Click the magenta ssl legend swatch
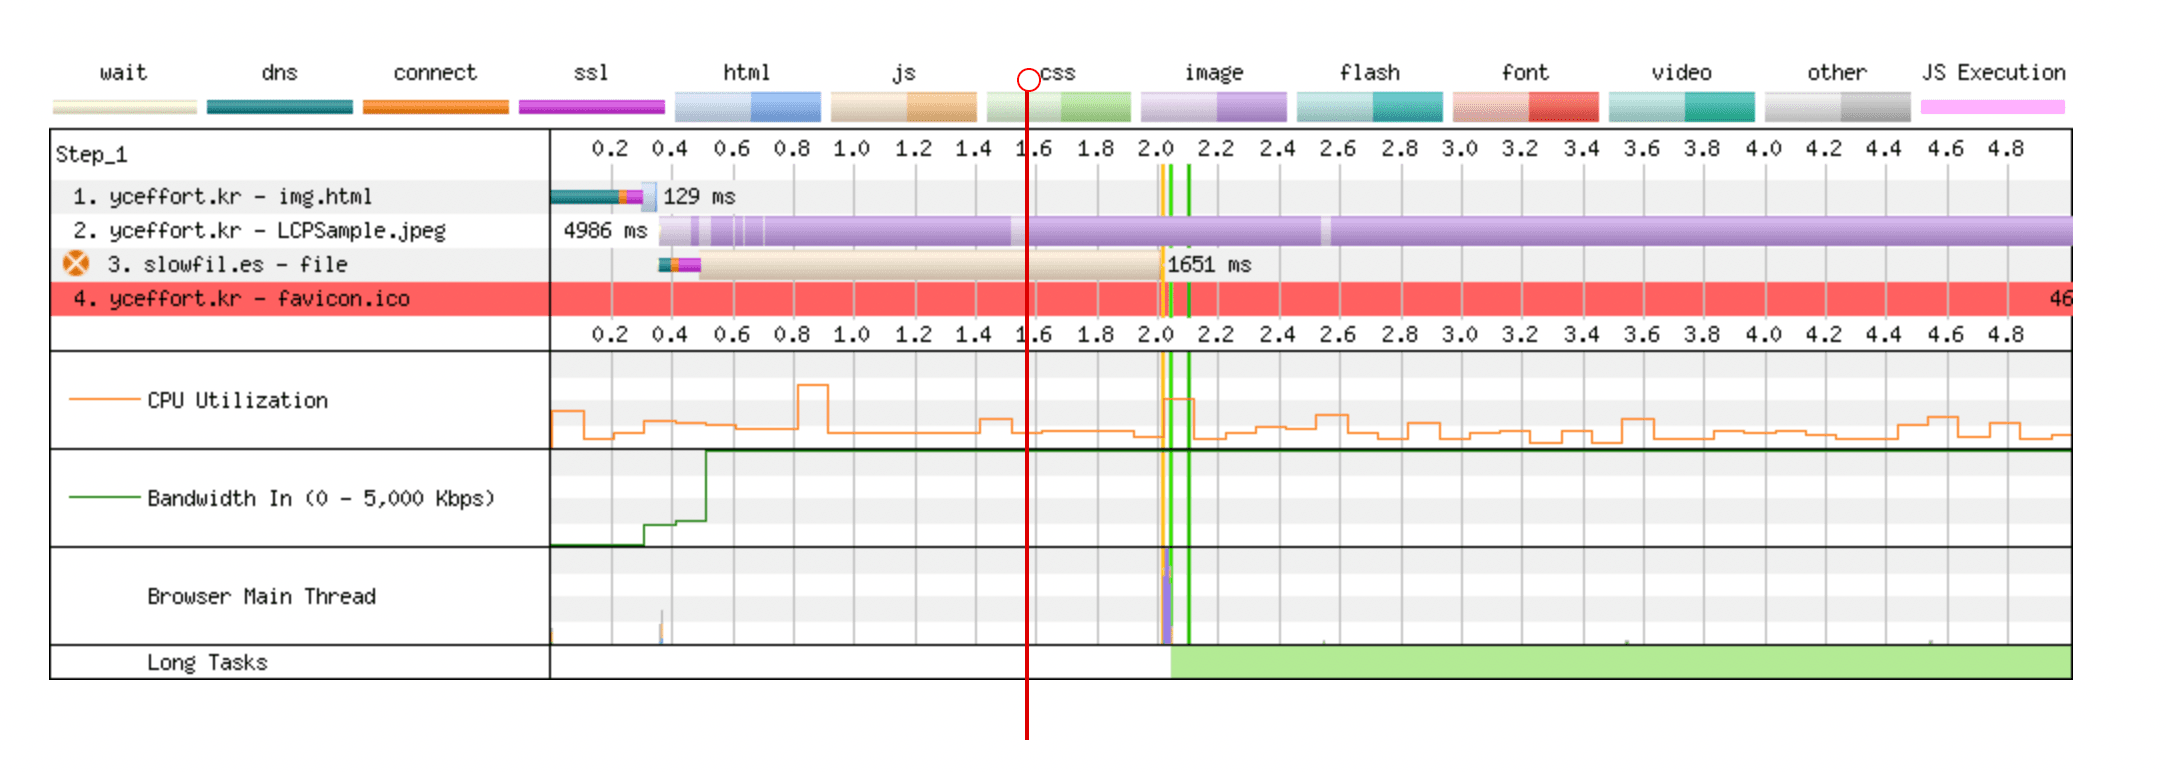 (x=591, y=107)
